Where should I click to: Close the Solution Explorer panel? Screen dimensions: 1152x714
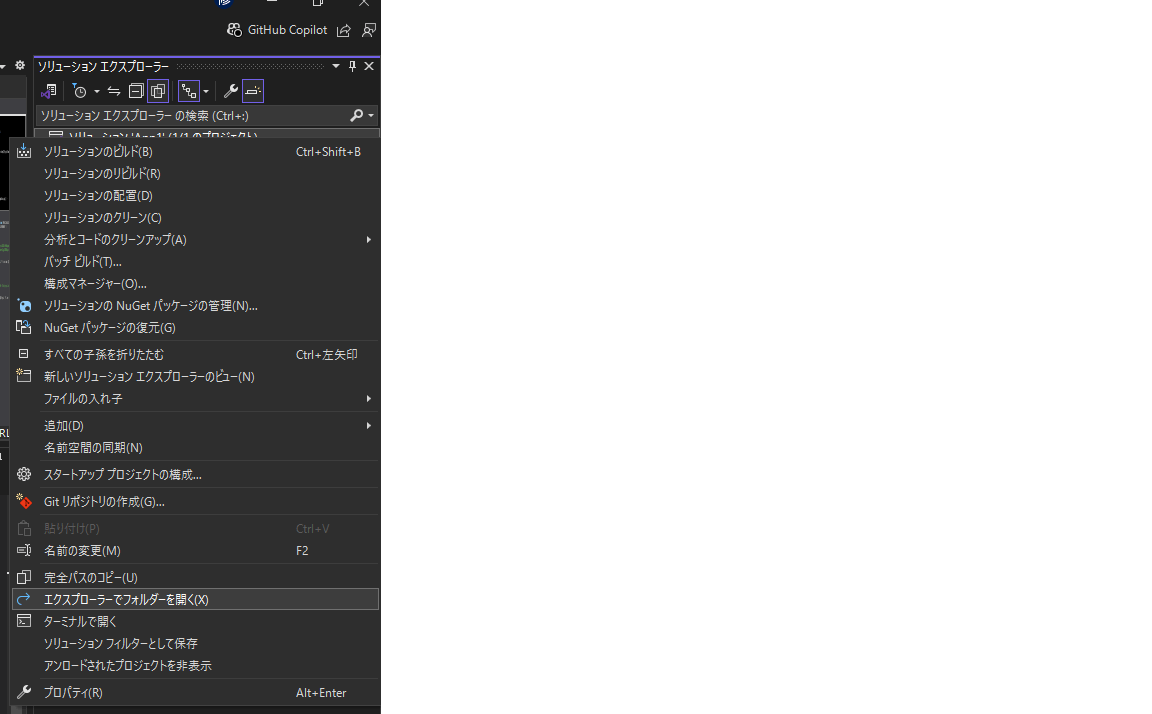pyautogui.click(x=369, y=66)
